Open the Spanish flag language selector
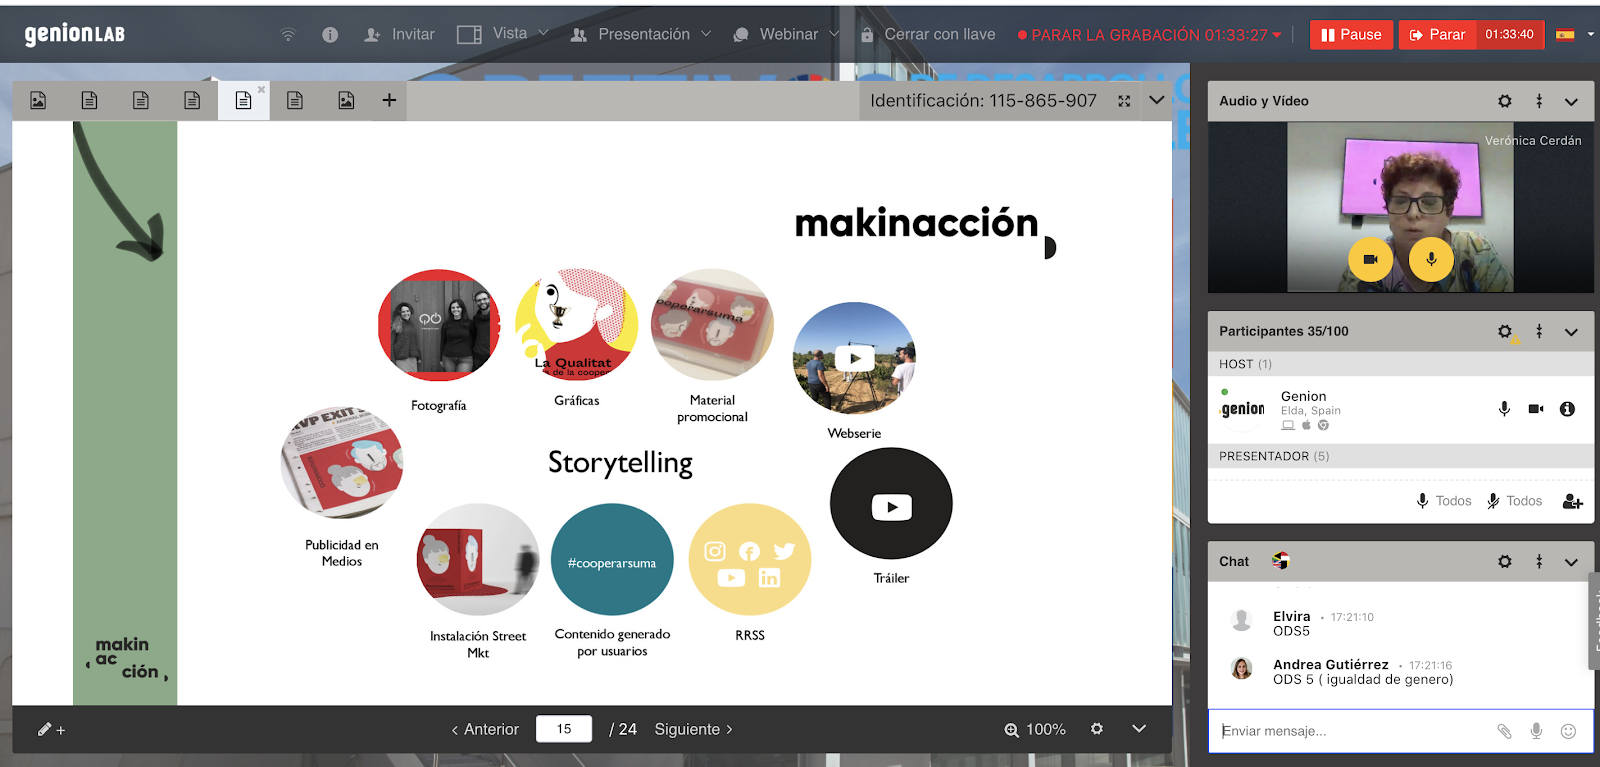The height and width of the screenshot is (767, 1600). [1575, 35]
